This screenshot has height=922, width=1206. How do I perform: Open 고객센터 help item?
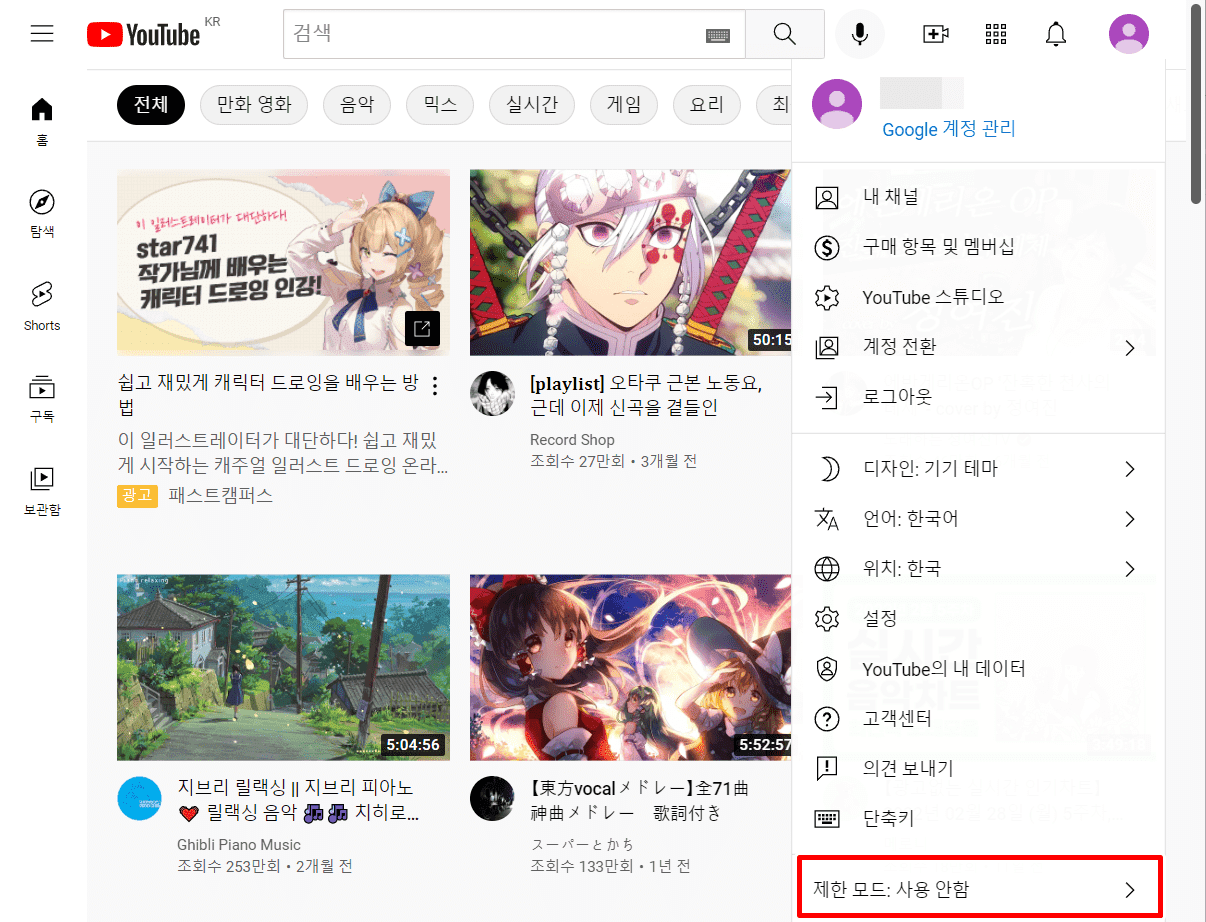pyautogui.click(x=978, y=718)
